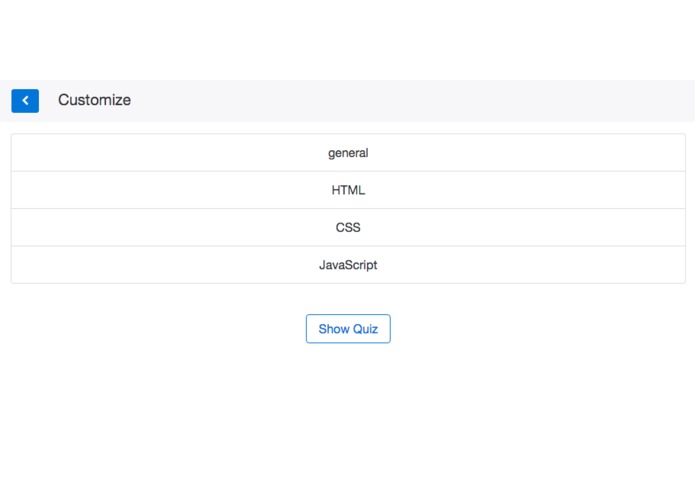This screenshot has width=695, height=494.
Task: Go back with the blue chevron button
Action: [x=25, y=101]
